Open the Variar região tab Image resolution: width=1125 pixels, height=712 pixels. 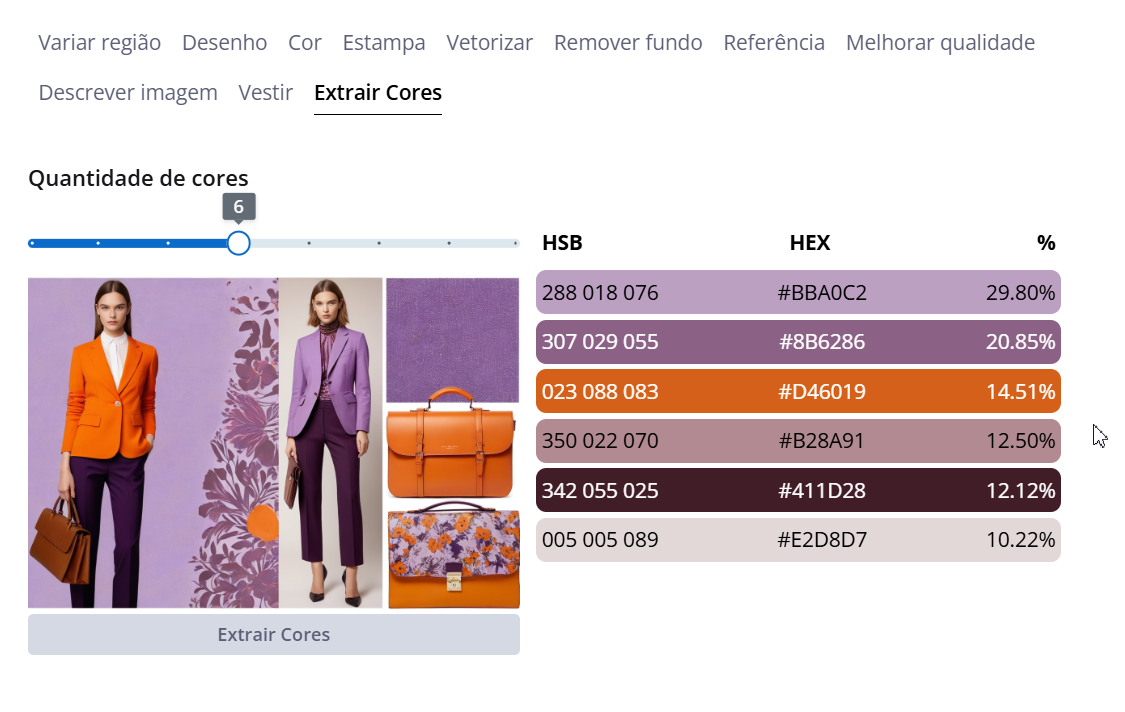point(99,43)
